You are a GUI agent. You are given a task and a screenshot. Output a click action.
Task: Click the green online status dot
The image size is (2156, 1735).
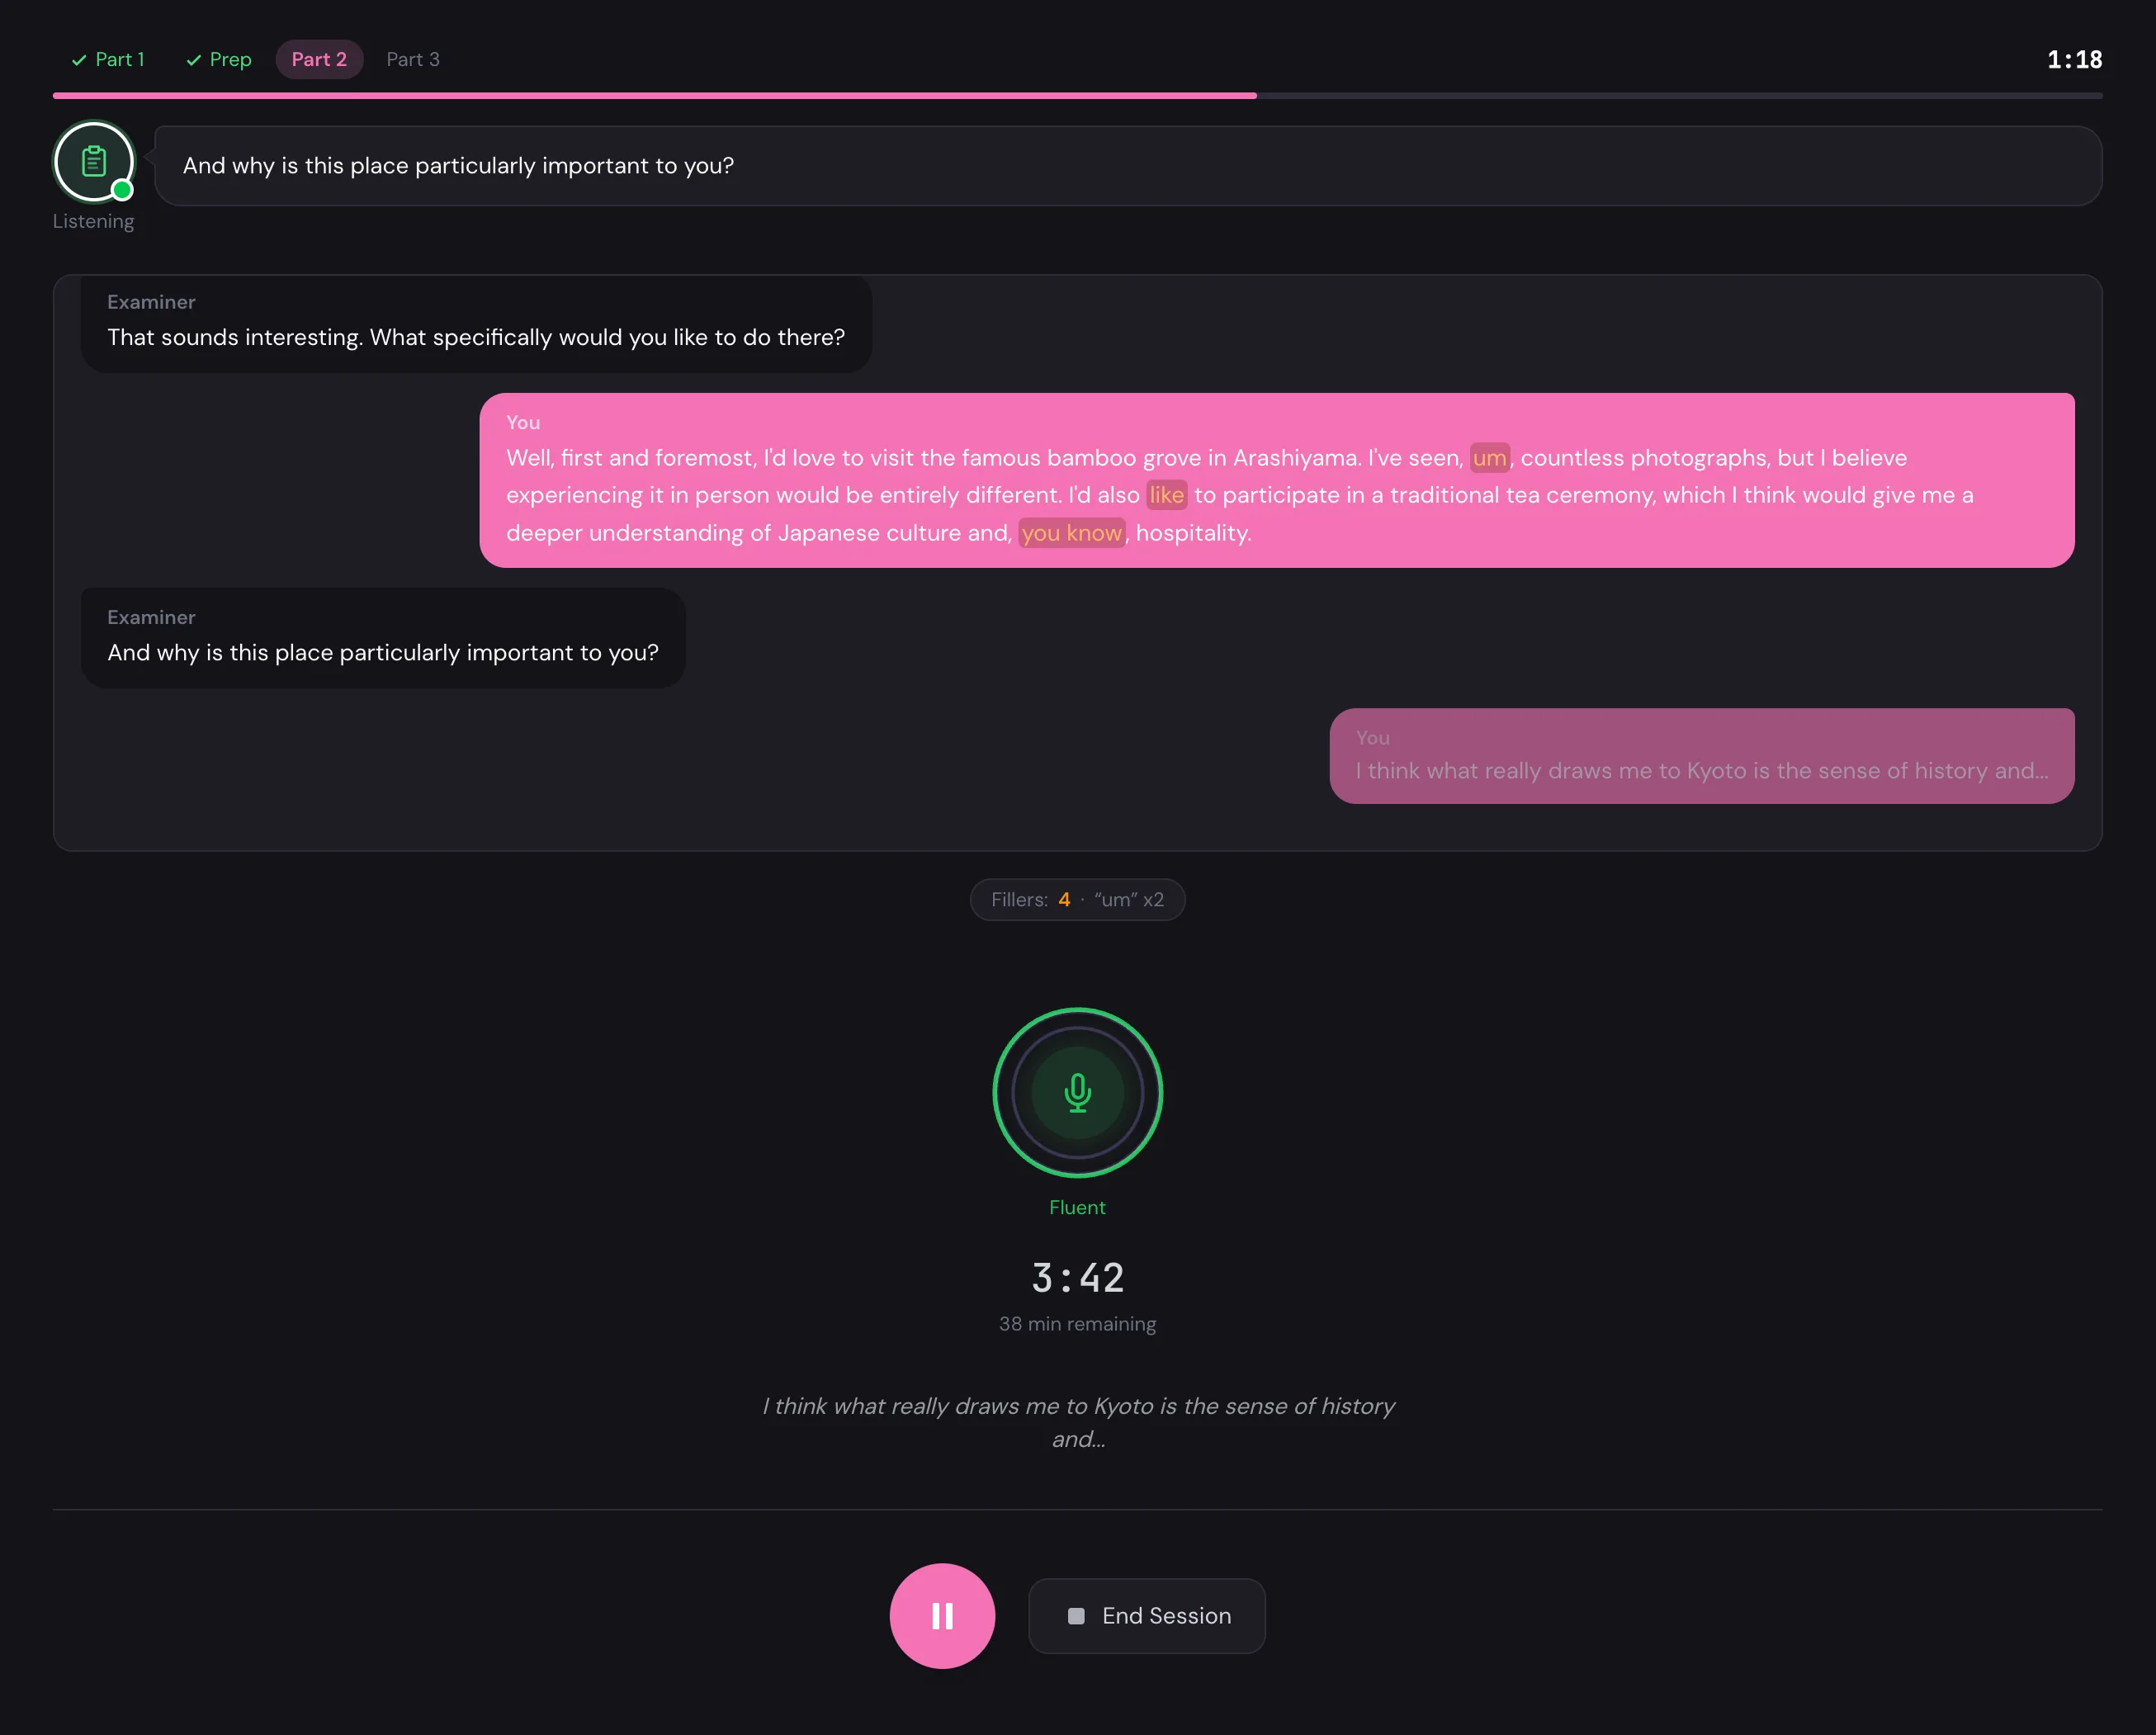[x=122, y=190]
